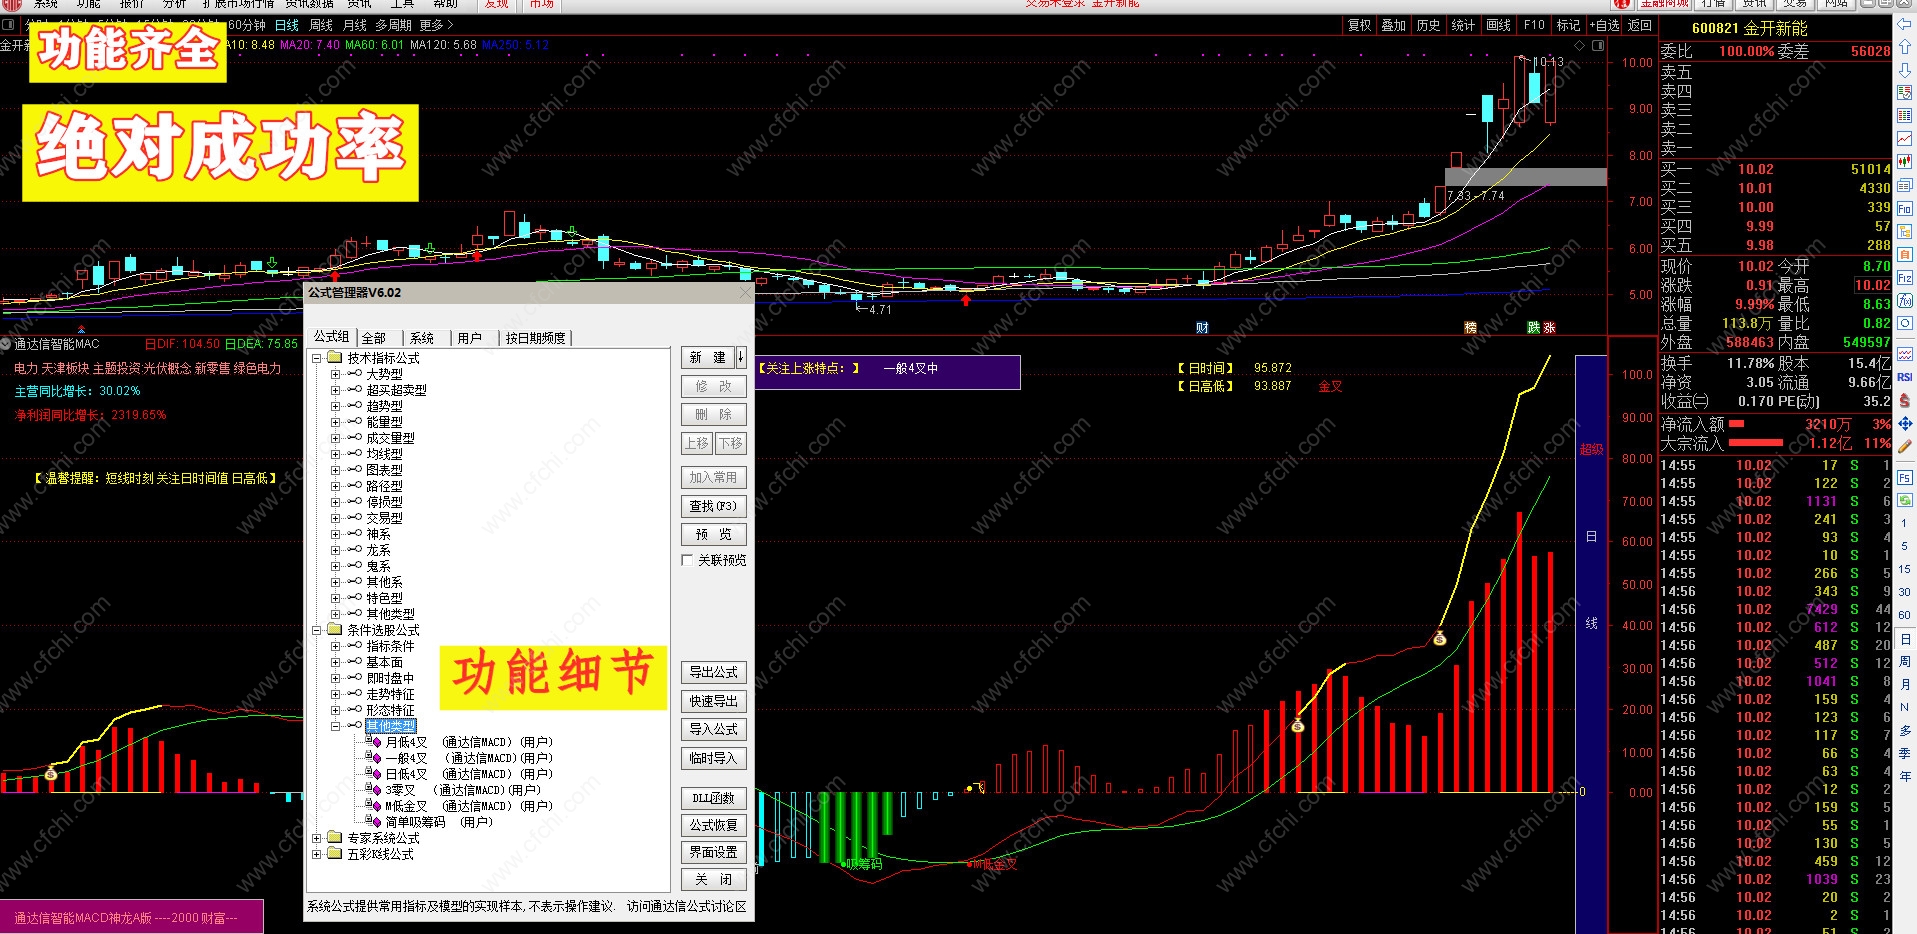Click the 新建 button
Viewport: 1917px width, 934px height.
[x=708, y=357]
